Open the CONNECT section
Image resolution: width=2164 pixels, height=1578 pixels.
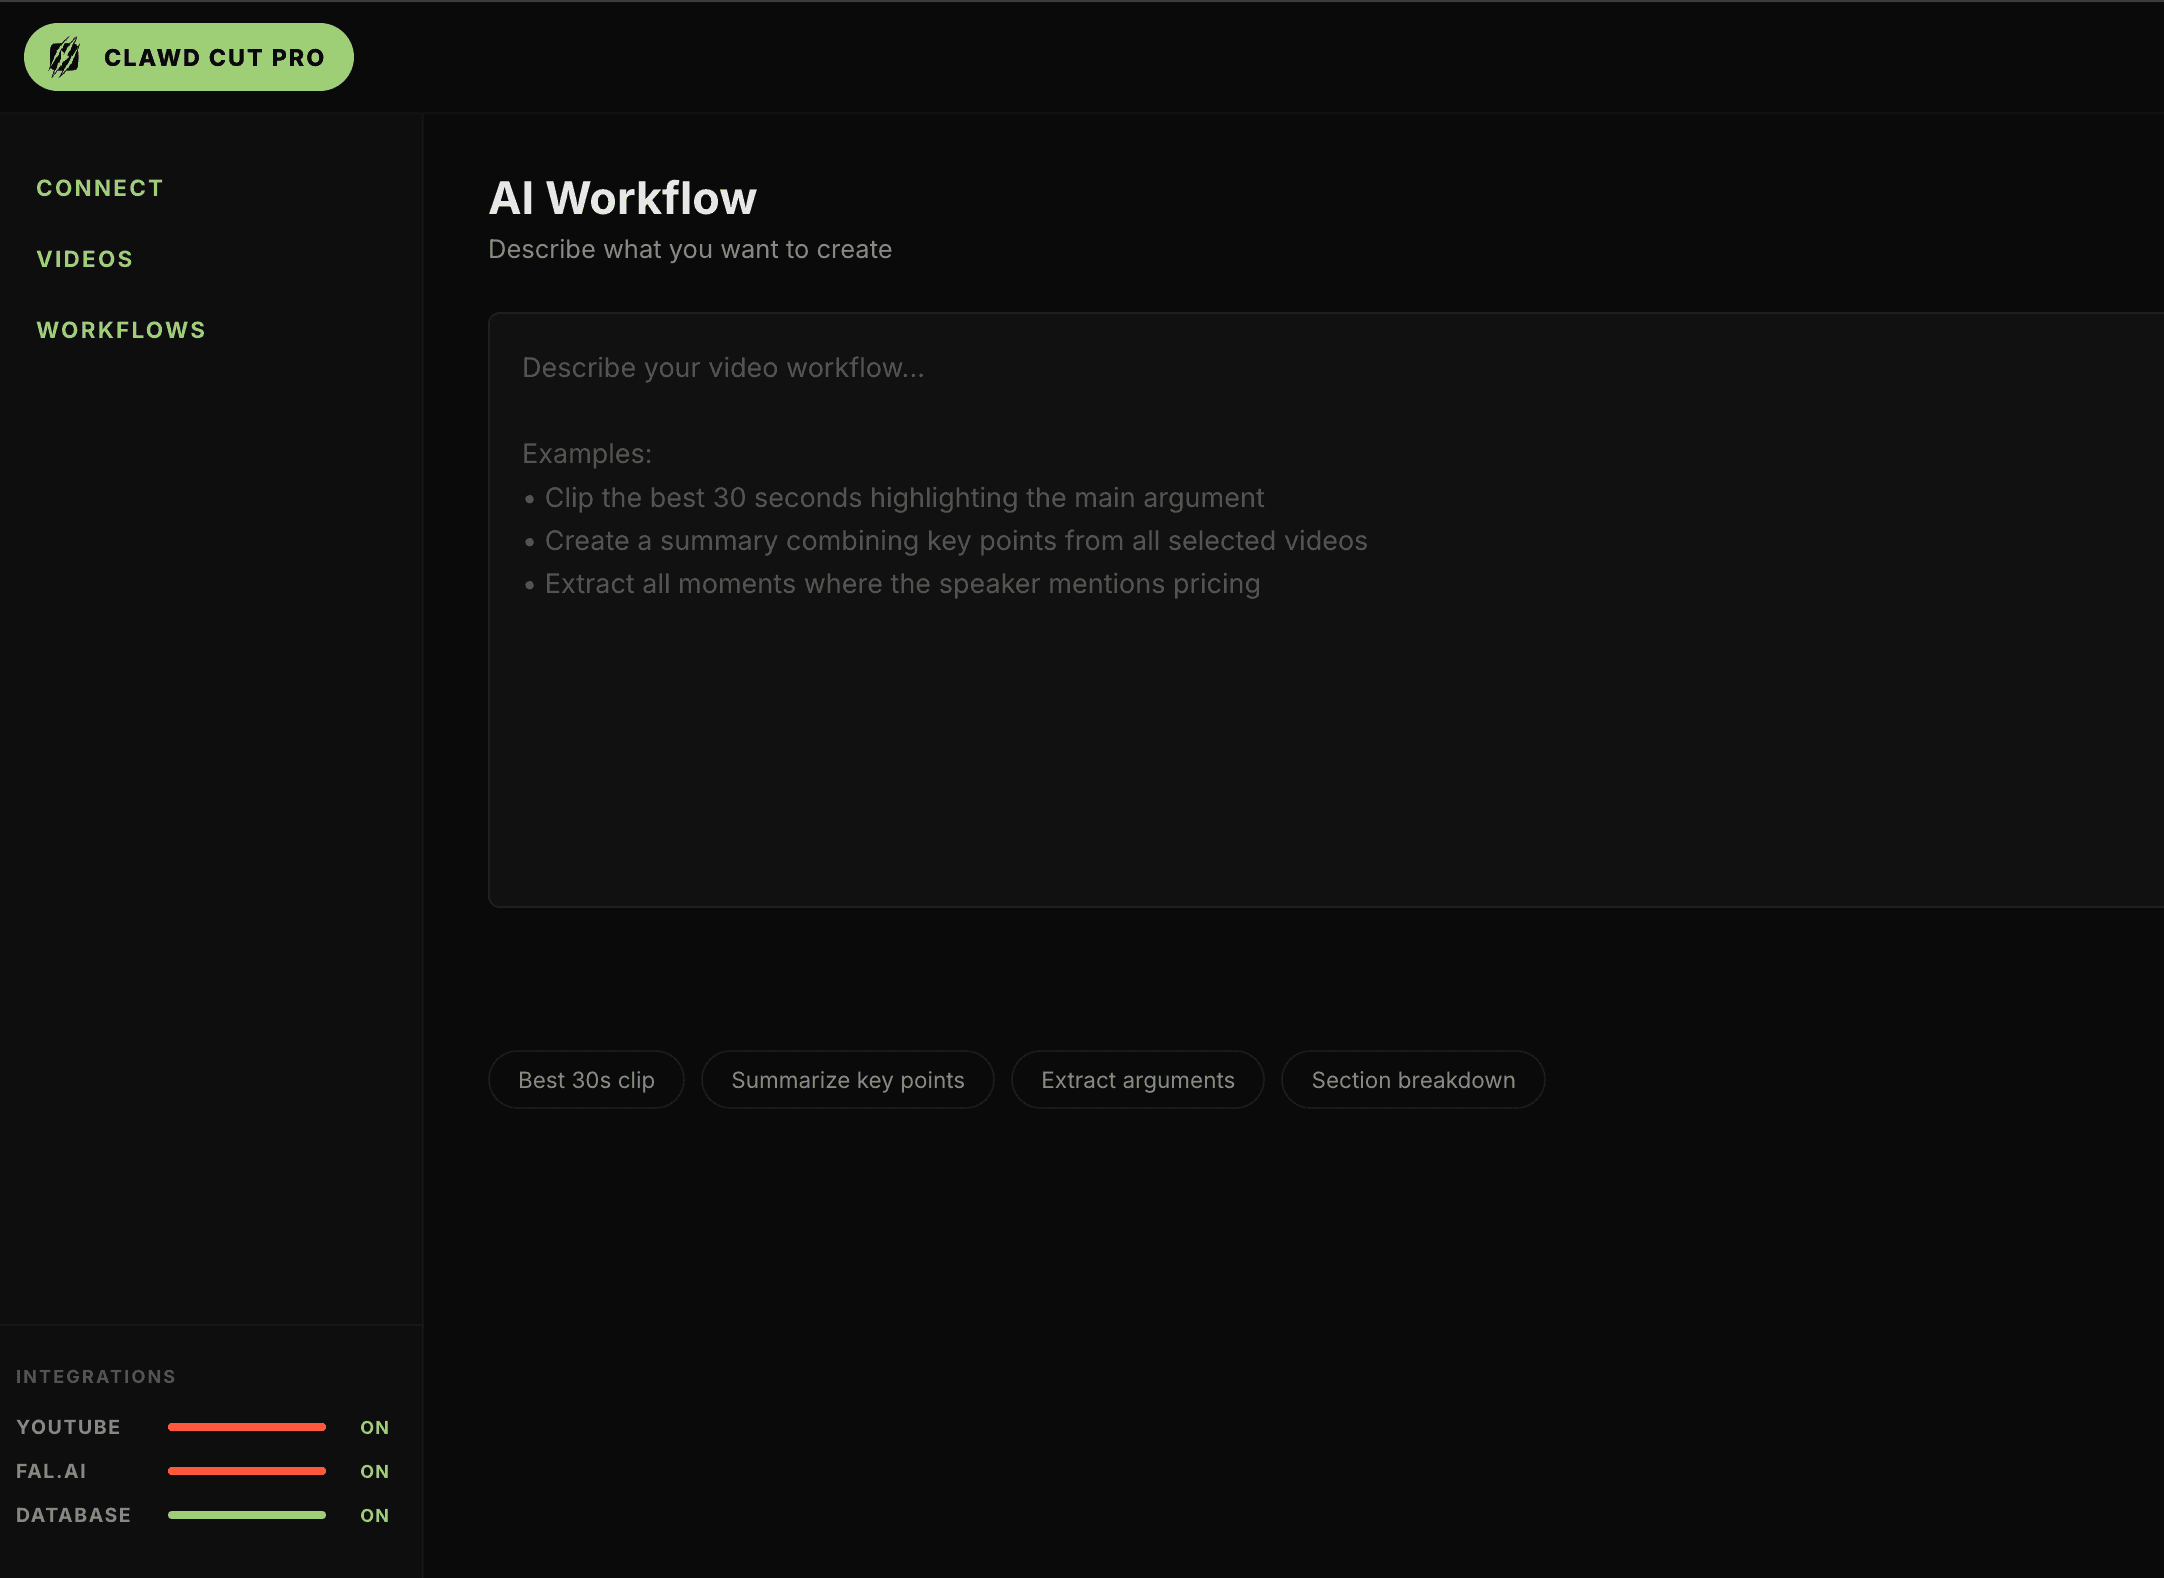(100, 188)
